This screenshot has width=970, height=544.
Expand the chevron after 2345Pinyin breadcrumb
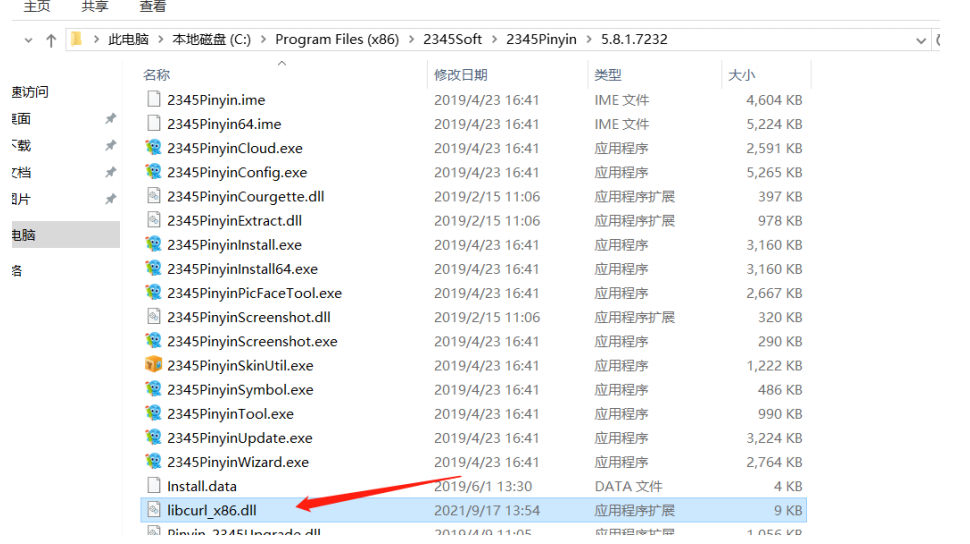(588, 40)
